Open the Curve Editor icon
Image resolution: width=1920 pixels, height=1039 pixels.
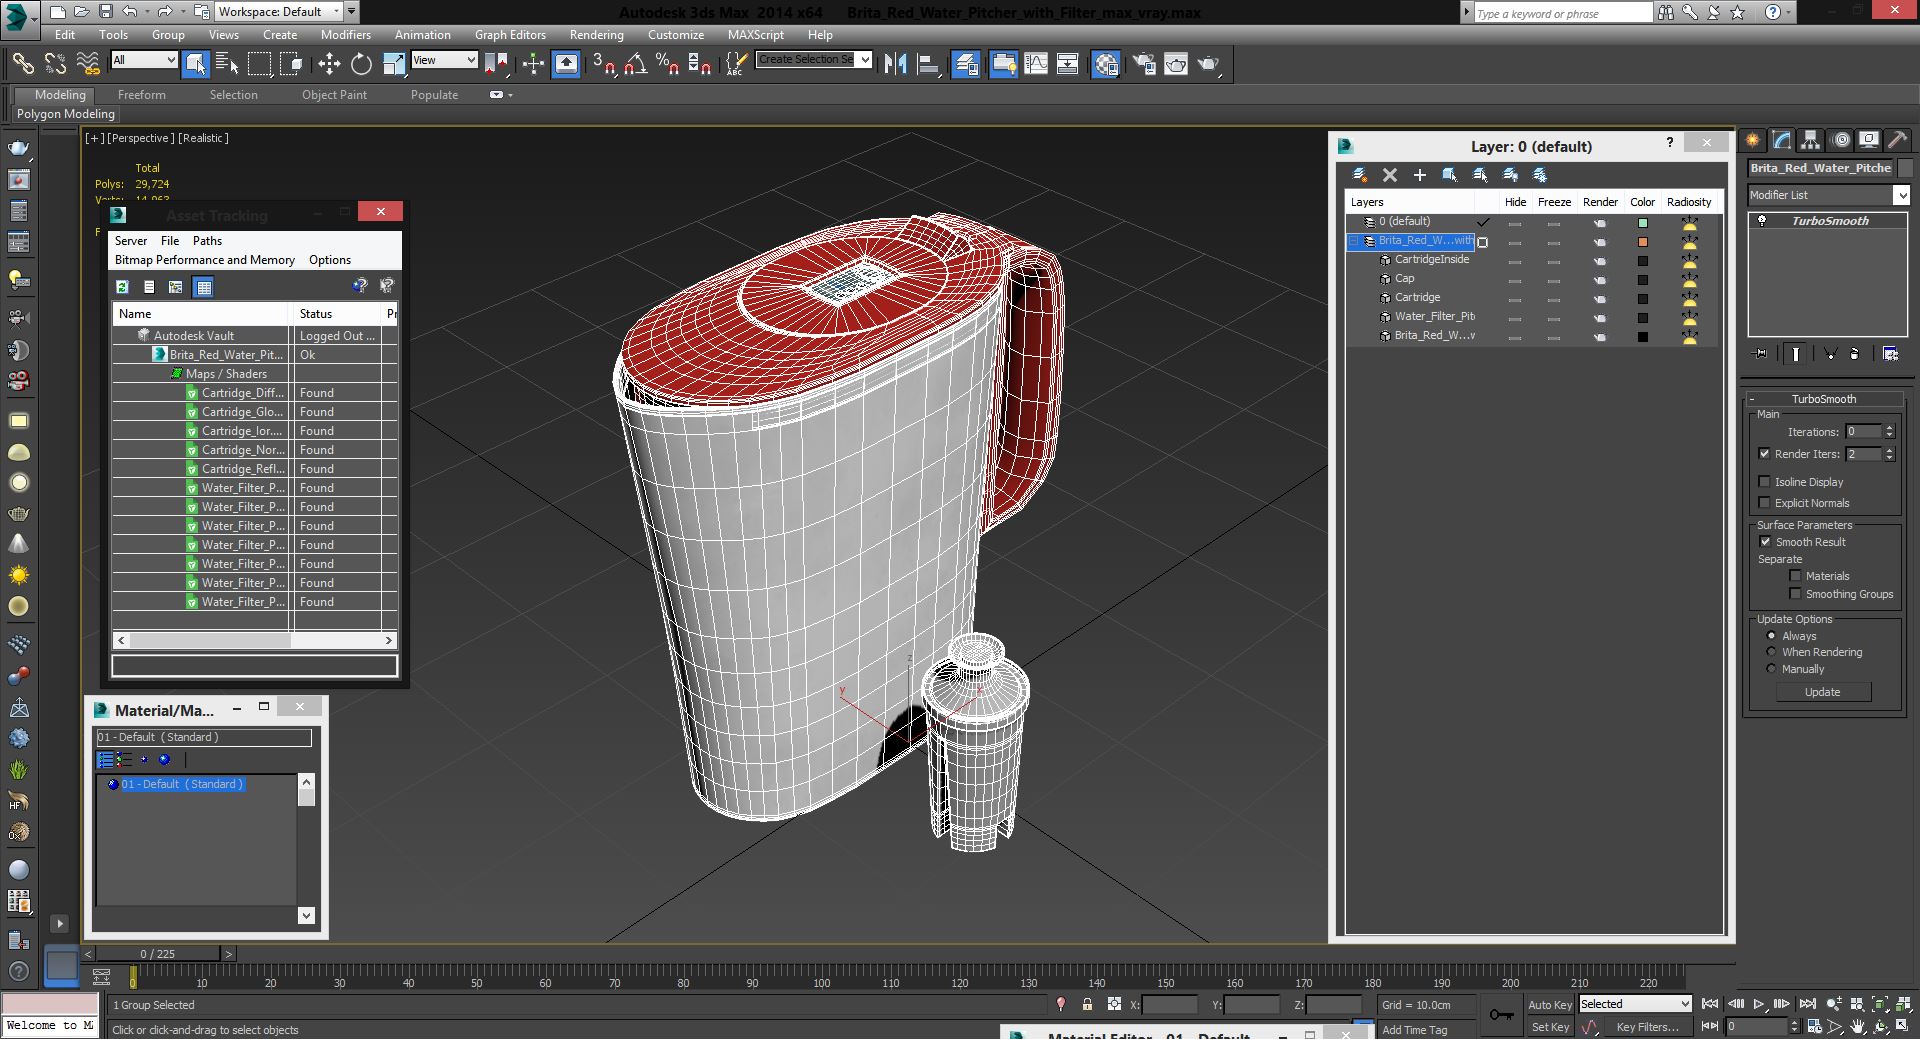point(1036,64)
